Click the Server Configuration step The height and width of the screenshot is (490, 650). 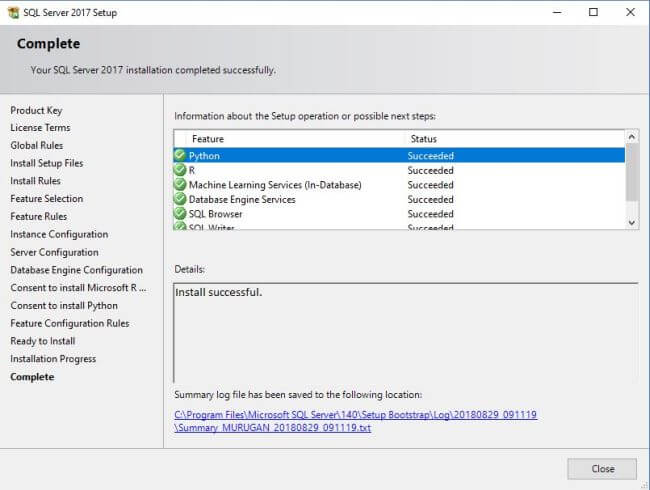click(54, 252)
